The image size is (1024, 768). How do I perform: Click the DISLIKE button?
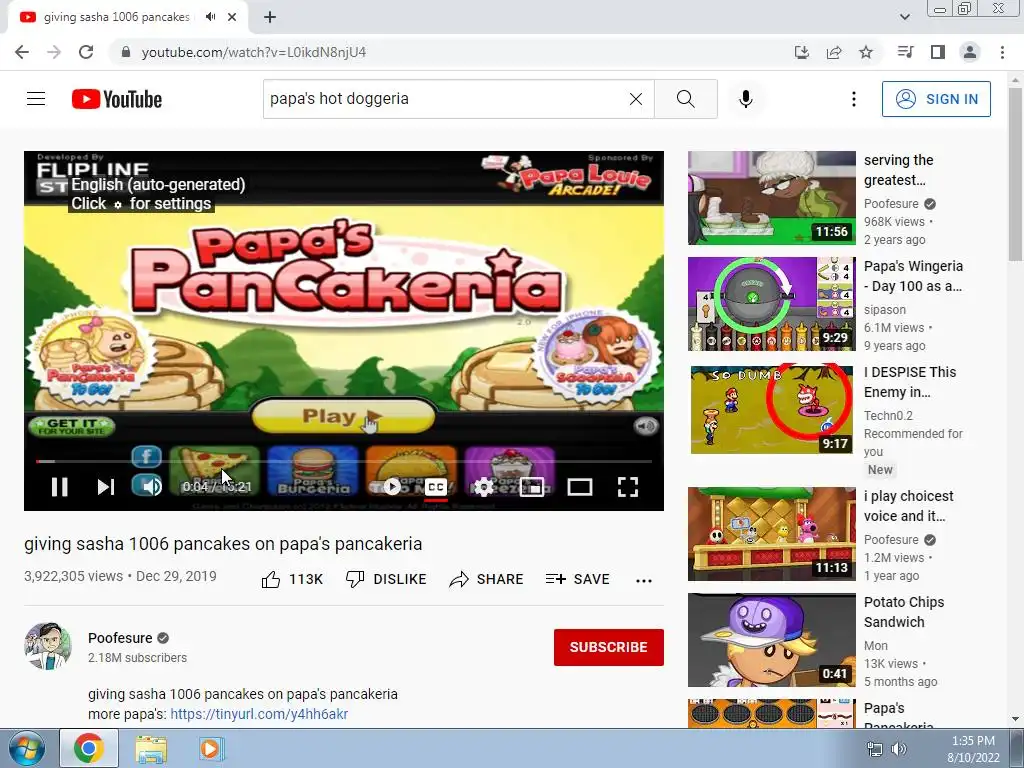pyautogui.click(x=386, y=579)
